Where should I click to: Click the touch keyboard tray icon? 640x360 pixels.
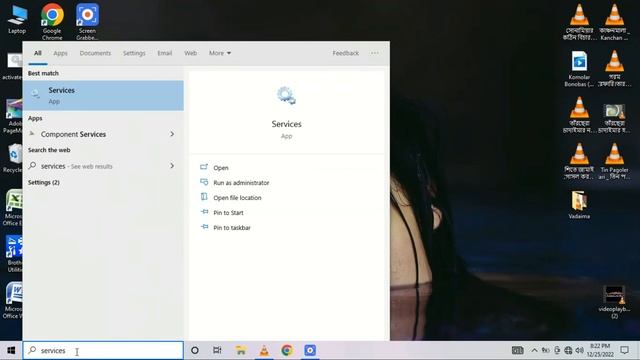[518, 350]
